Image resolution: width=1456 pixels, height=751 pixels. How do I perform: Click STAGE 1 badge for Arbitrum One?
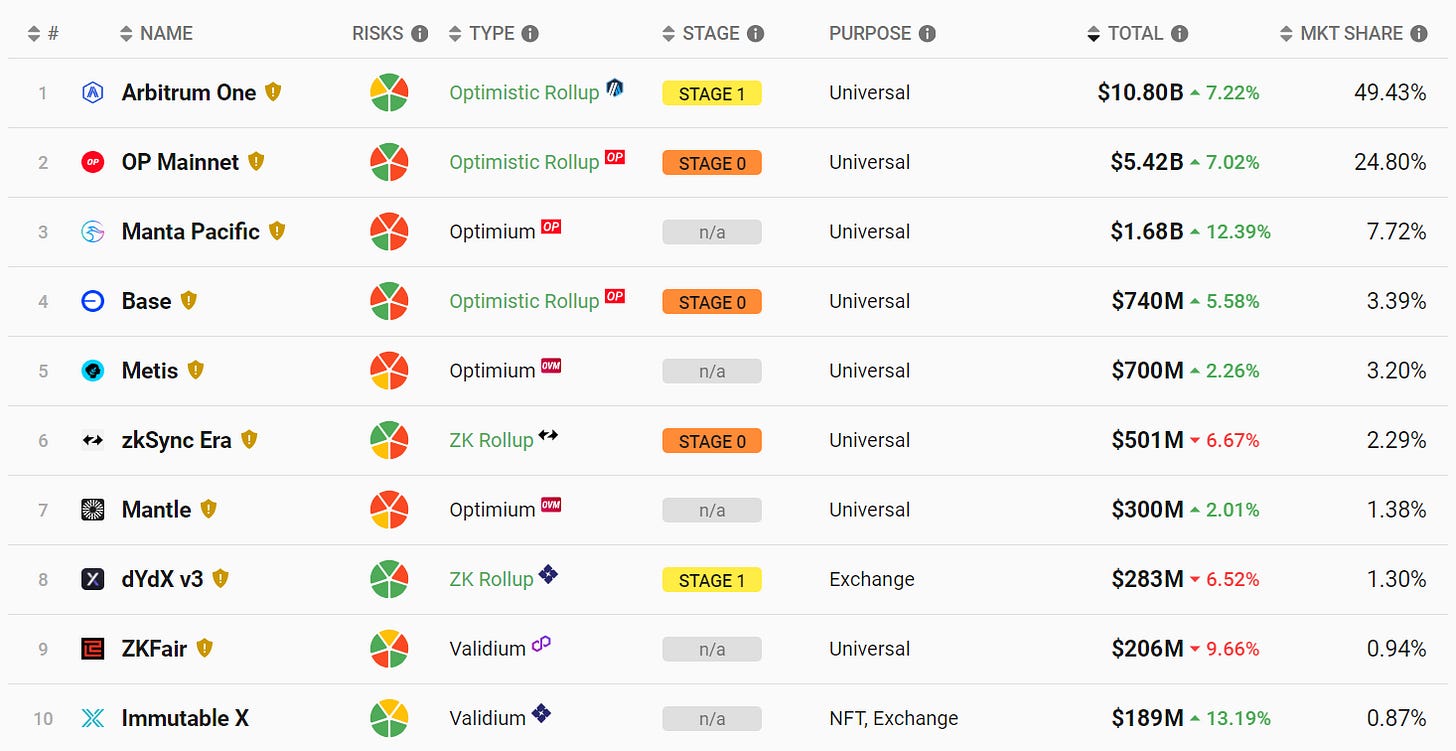pos(712,93)
